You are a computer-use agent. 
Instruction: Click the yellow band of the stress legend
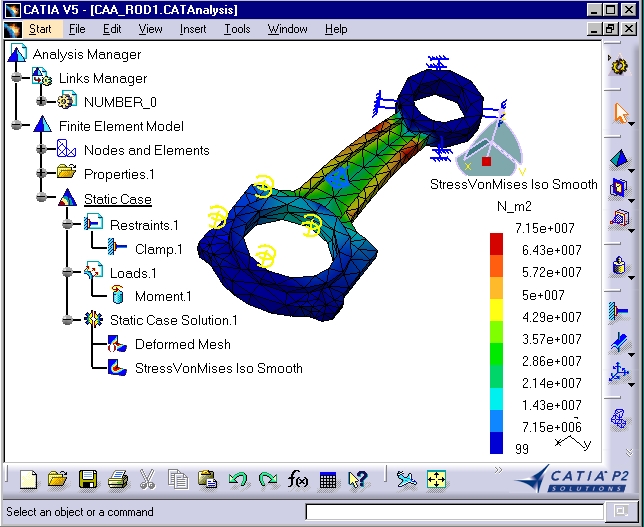[496, 310]
